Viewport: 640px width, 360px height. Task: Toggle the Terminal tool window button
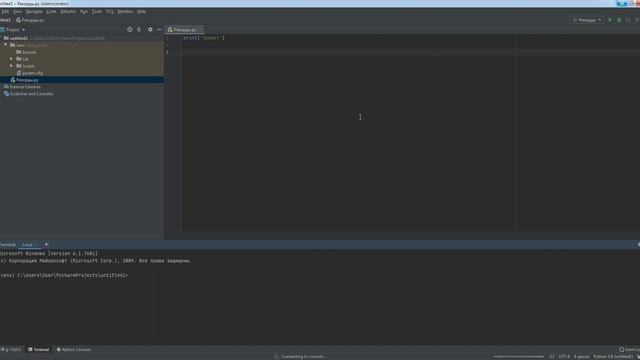(39, 350)
